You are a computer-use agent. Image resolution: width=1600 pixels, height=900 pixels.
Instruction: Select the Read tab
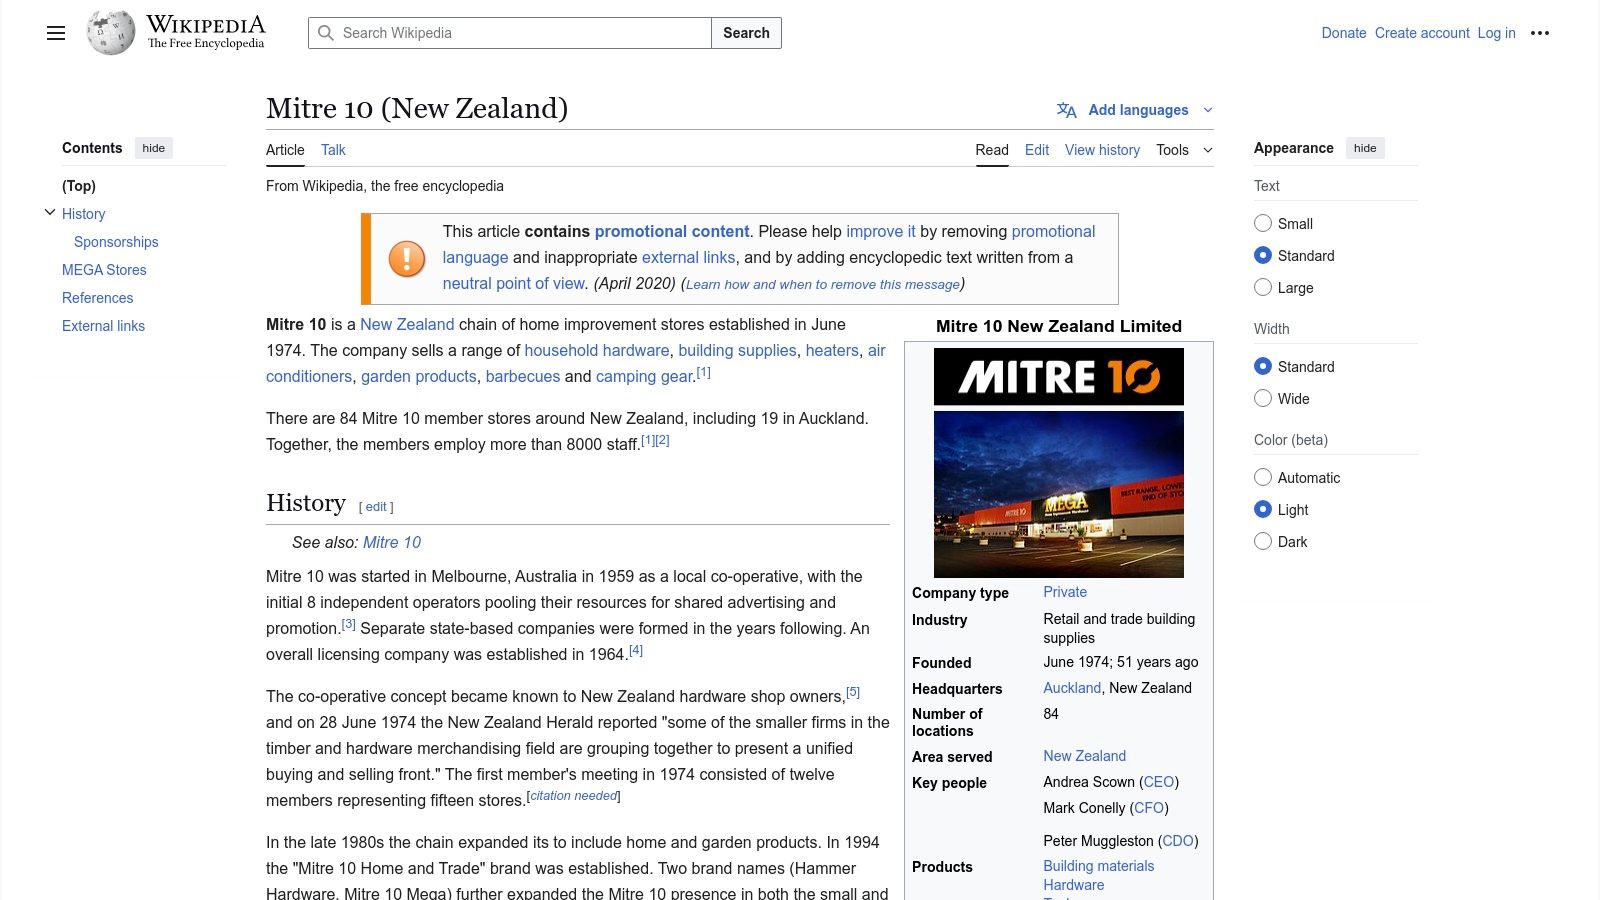pos(992,150)
